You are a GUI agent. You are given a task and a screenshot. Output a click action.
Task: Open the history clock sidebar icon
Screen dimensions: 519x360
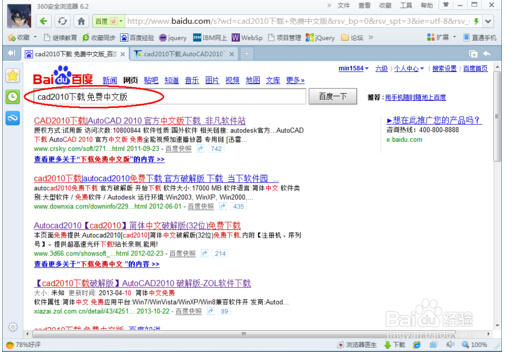13,97
